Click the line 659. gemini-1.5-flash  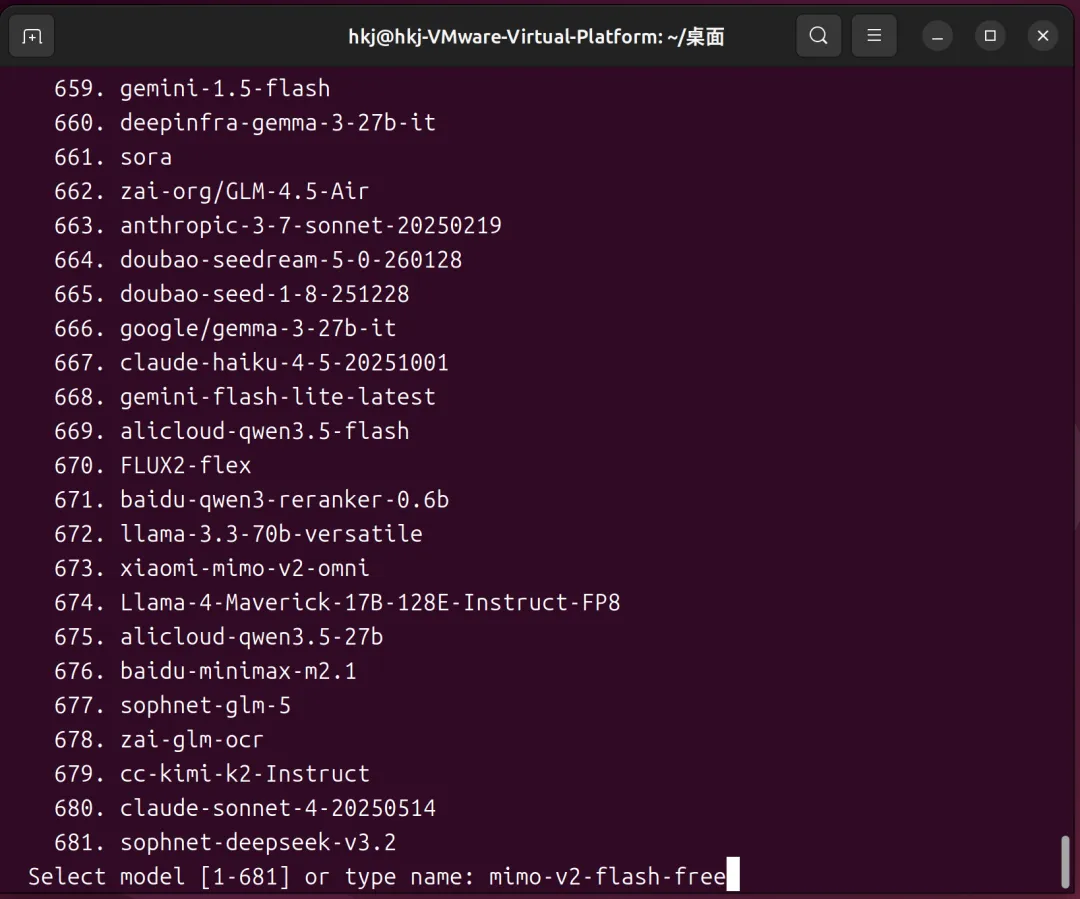point(192,89)
